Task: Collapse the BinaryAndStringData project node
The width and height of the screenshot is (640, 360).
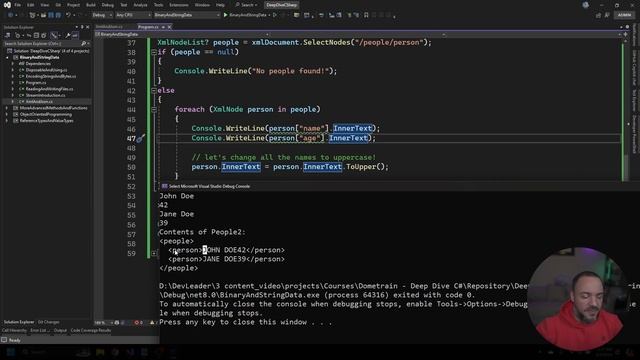Action: [7, 58]
